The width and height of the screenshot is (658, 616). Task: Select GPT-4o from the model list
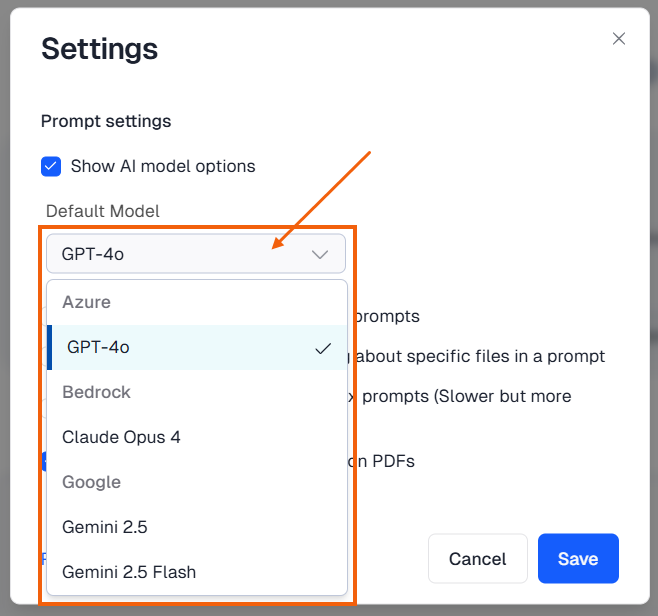(x=98, y=347)
